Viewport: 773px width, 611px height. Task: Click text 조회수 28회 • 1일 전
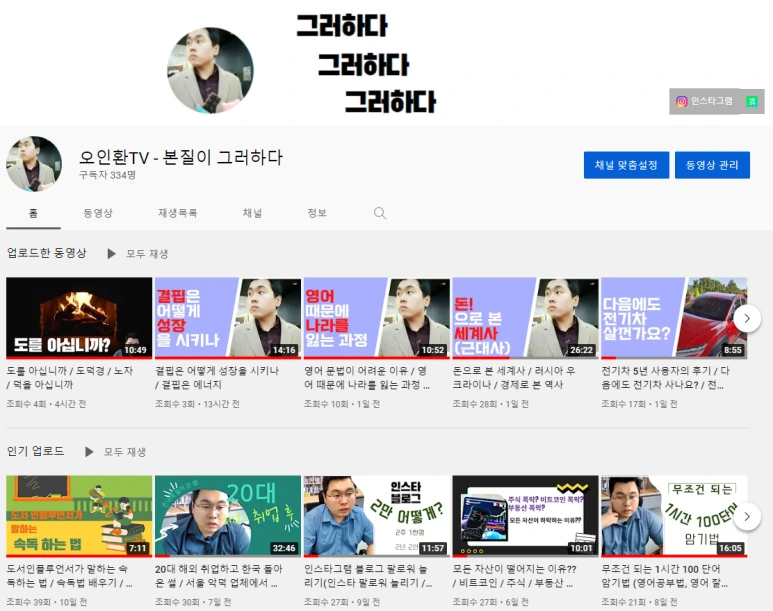491,404
